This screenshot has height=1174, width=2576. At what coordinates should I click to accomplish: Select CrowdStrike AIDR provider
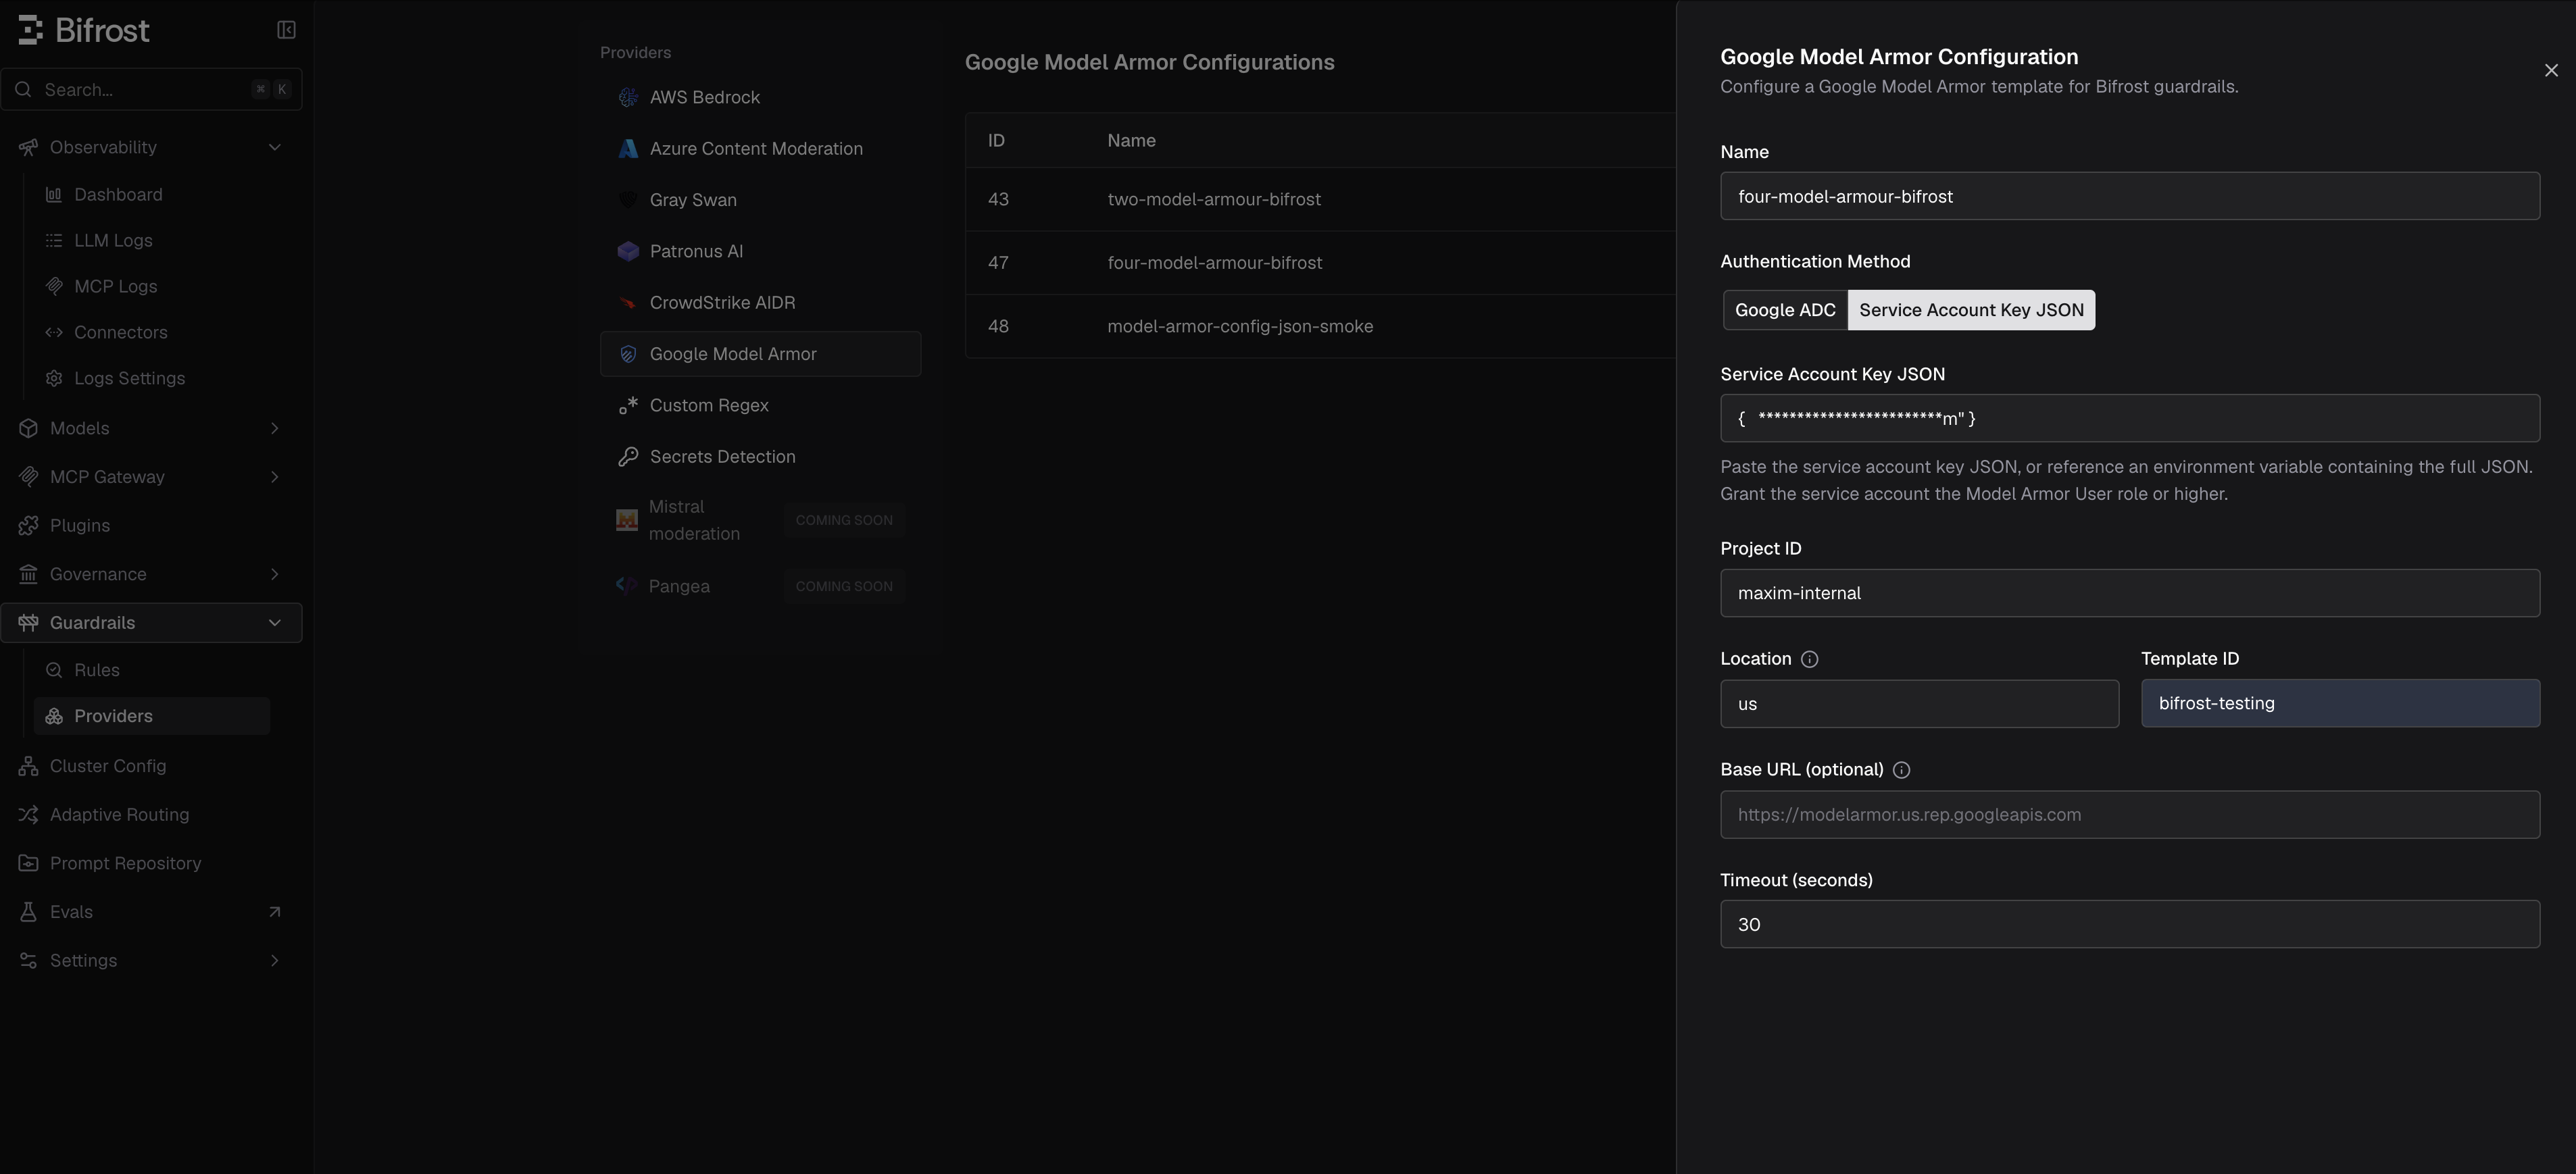760,302
